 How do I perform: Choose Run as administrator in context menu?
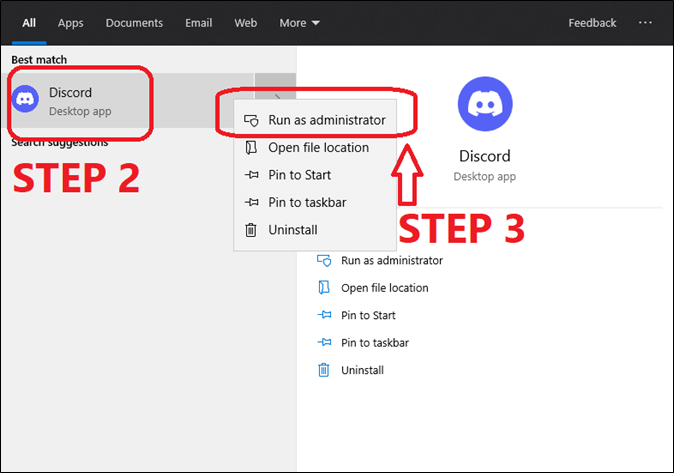(315, 120)
